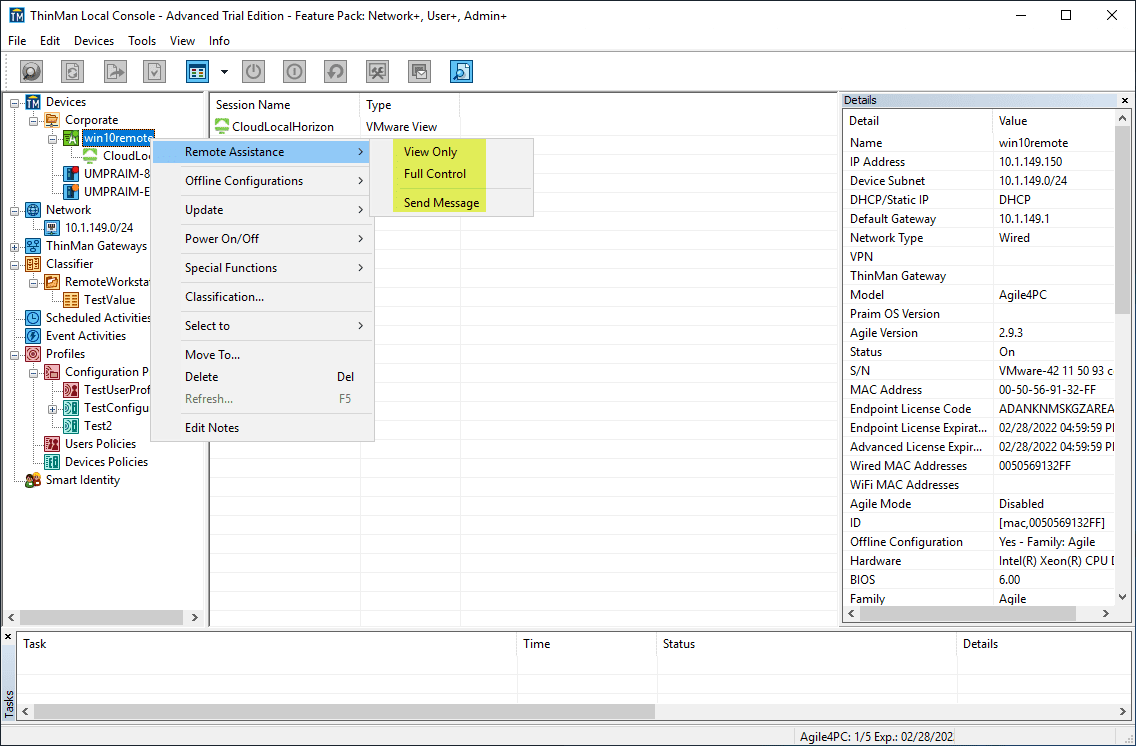Open Special Functions submenu
The height and width of the screenshot is (746, 1136).
262,268
